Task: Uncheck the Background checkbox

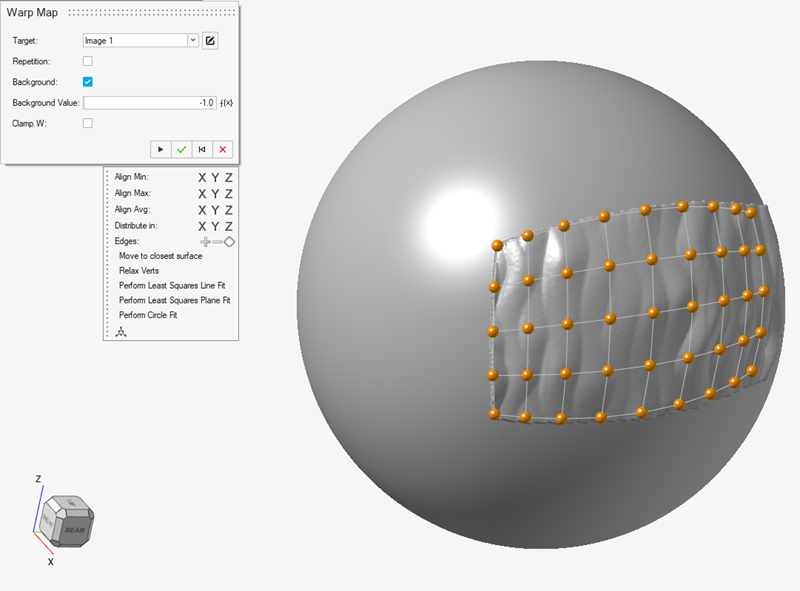Action: (x=88, y=82)
